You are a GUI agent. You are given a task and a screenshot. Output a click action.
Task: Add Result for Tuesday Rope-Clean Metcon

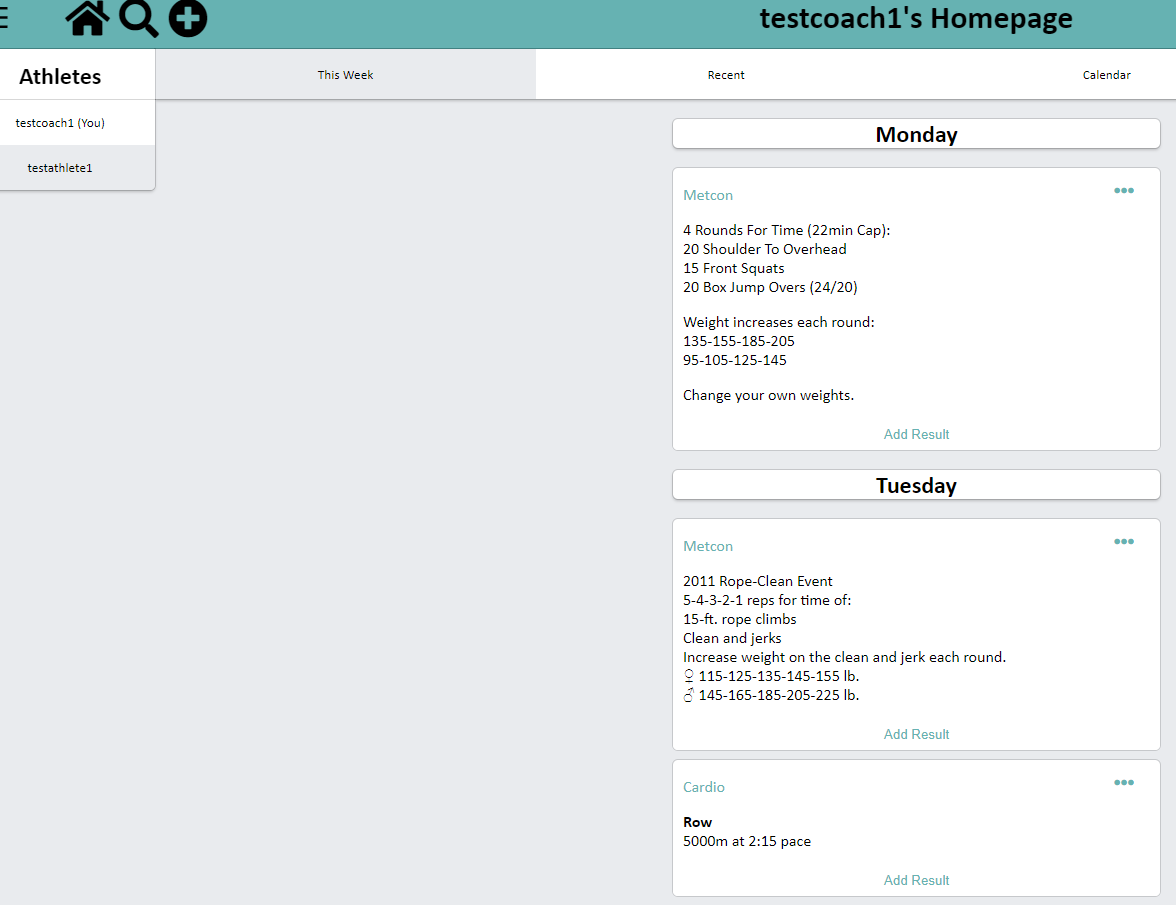tap(916, 734)
